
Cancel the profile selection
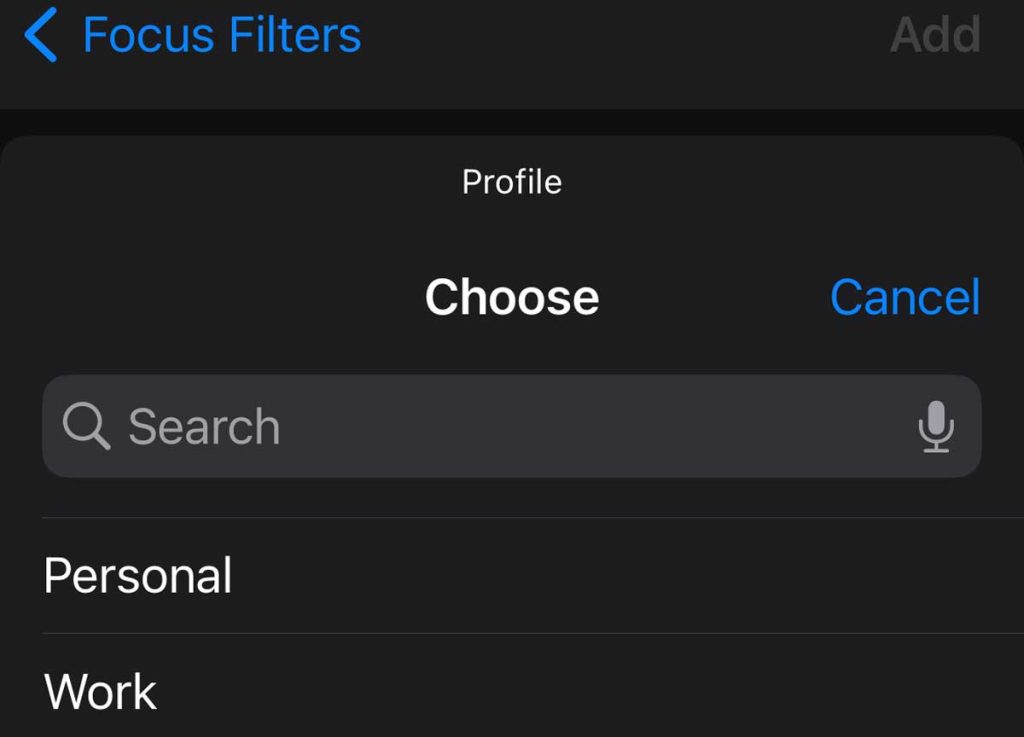click(x=904, y=297)
